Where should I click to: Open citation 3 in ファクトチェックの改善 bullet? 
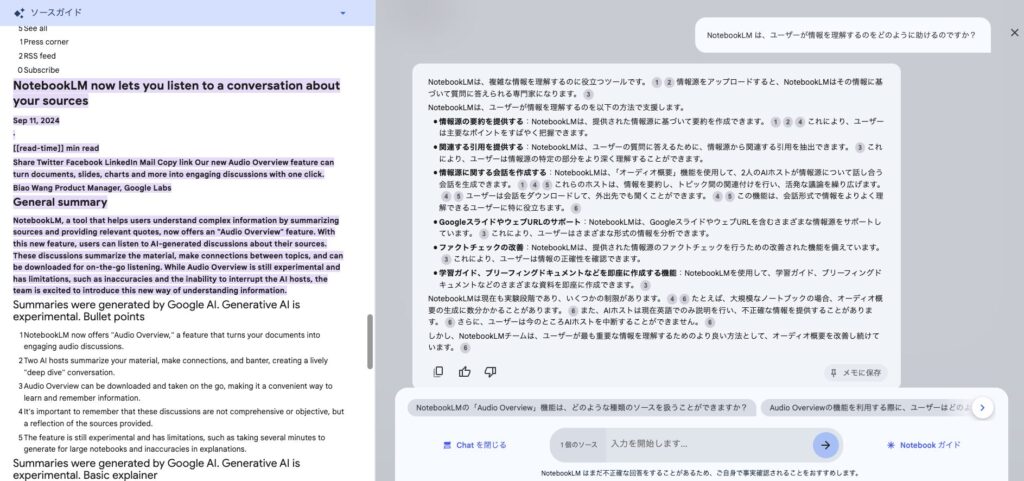click(x=446, y=259)
